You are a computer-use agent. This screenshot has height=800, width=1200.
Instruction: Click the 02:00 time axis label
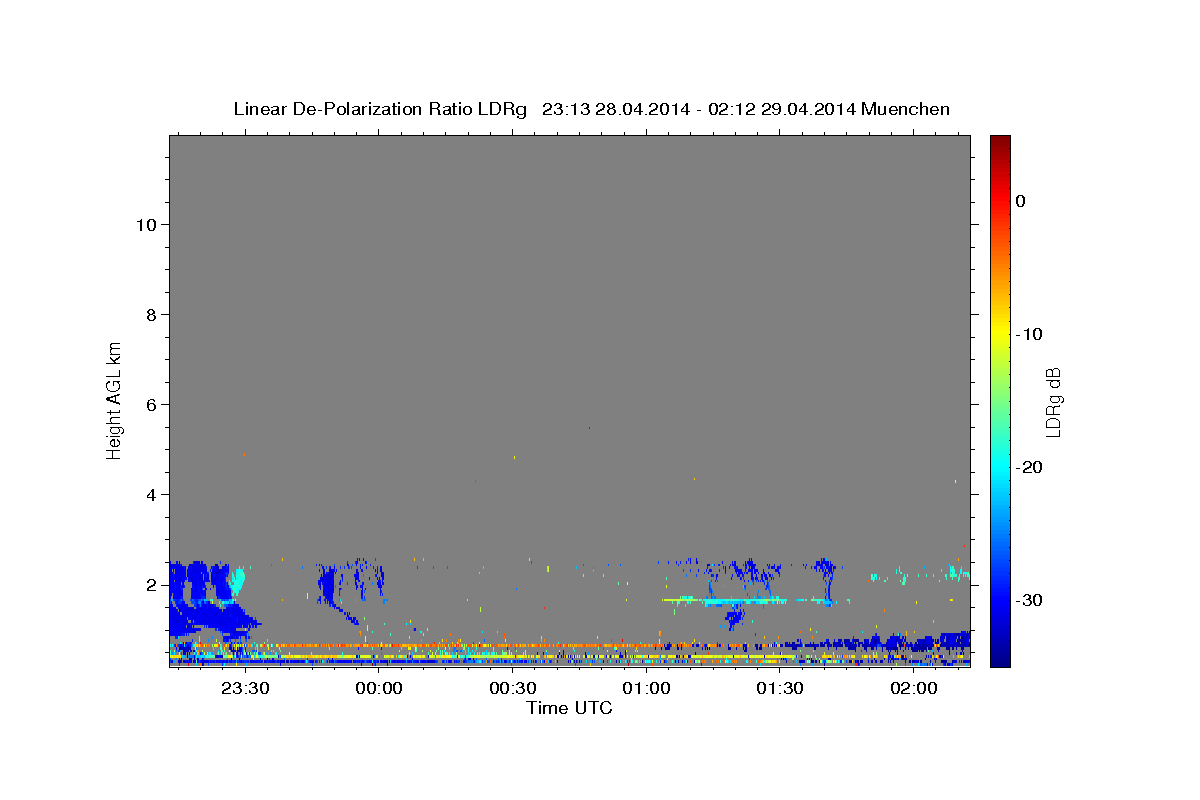click(x=914, y=688)
